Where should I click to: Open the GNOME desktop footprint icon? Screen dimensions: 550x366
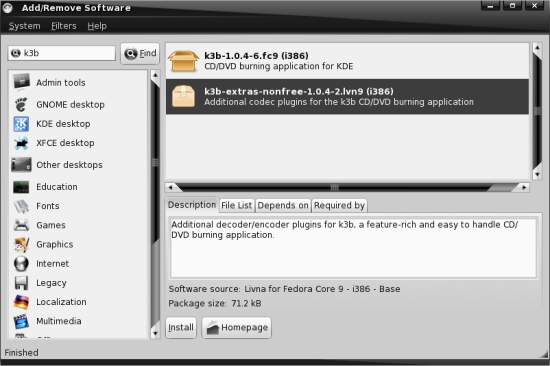pos(21,105)
